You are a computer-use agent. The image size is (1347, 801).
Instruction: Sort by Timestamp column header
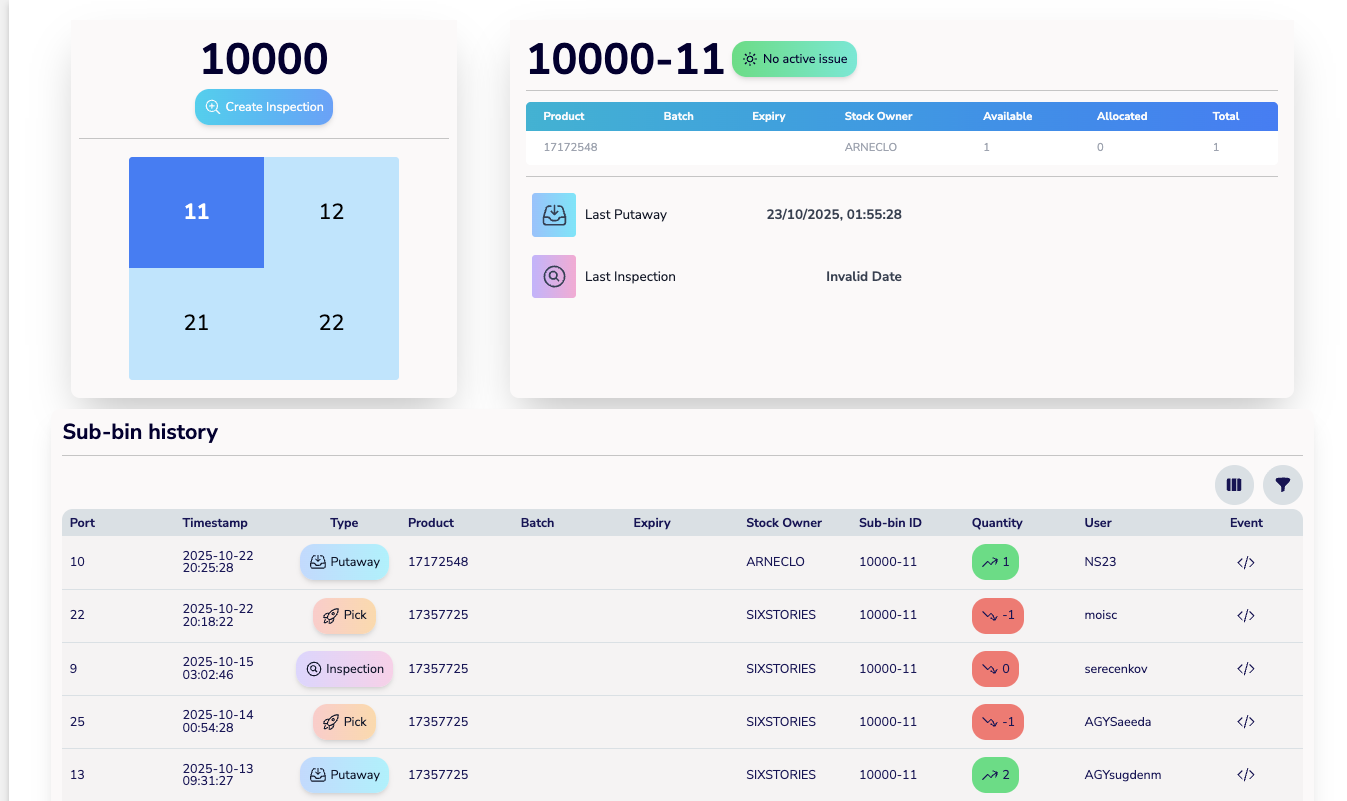tap(215, 523)
